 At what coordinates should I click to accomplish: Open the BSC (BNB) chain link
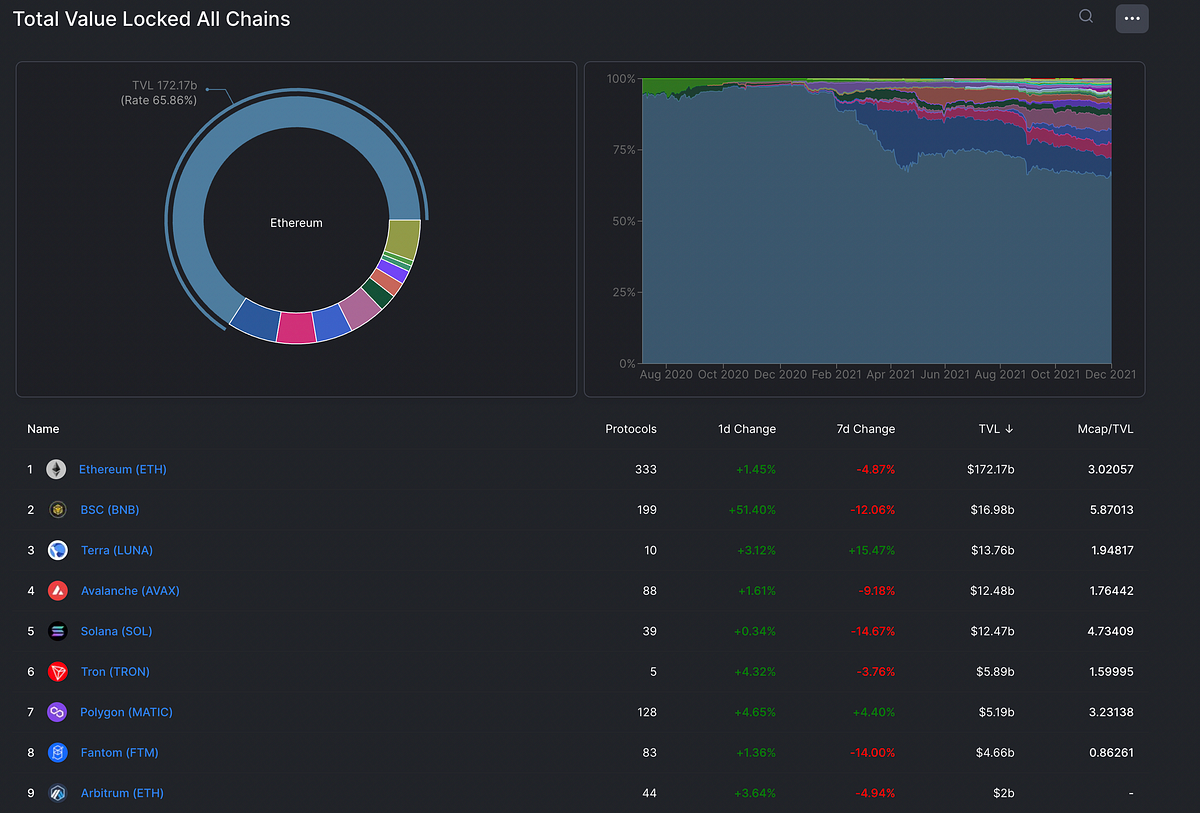[110, 510]
